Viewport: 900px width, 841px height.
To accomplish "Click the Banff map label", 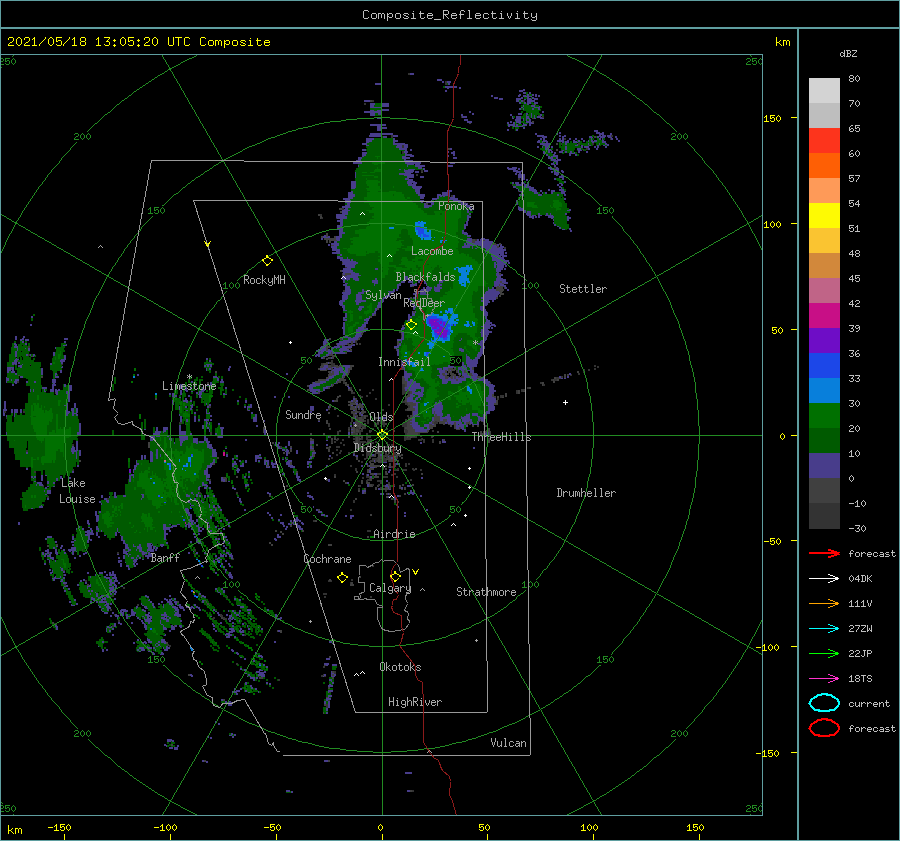I will pyautogui.click(x=165, y=558).
